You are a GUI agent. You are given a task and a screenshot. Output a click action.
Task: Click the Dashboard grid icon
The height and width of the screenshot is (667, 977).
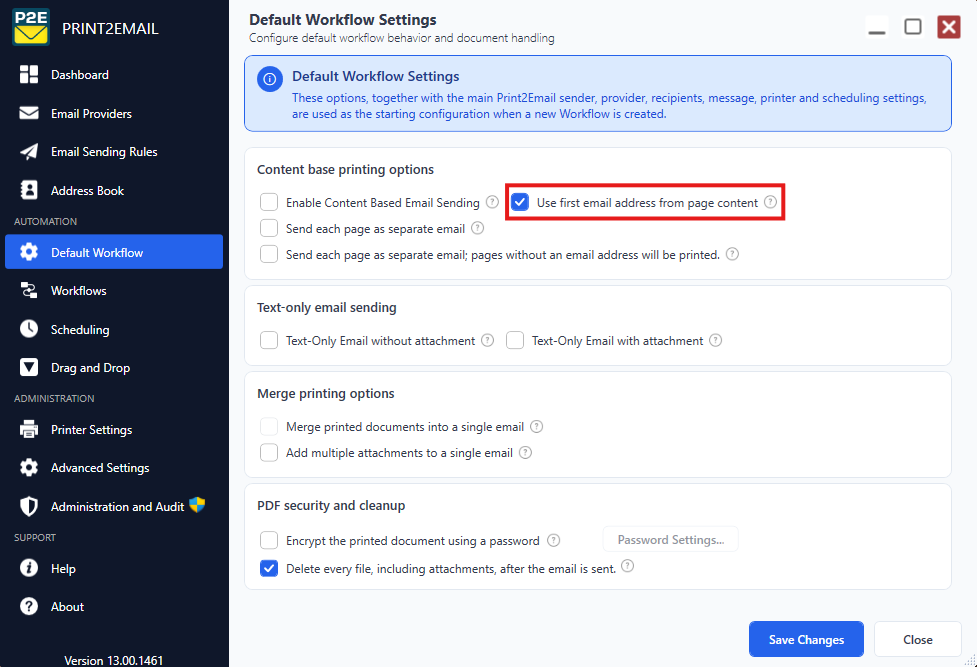tap(29, 74)
